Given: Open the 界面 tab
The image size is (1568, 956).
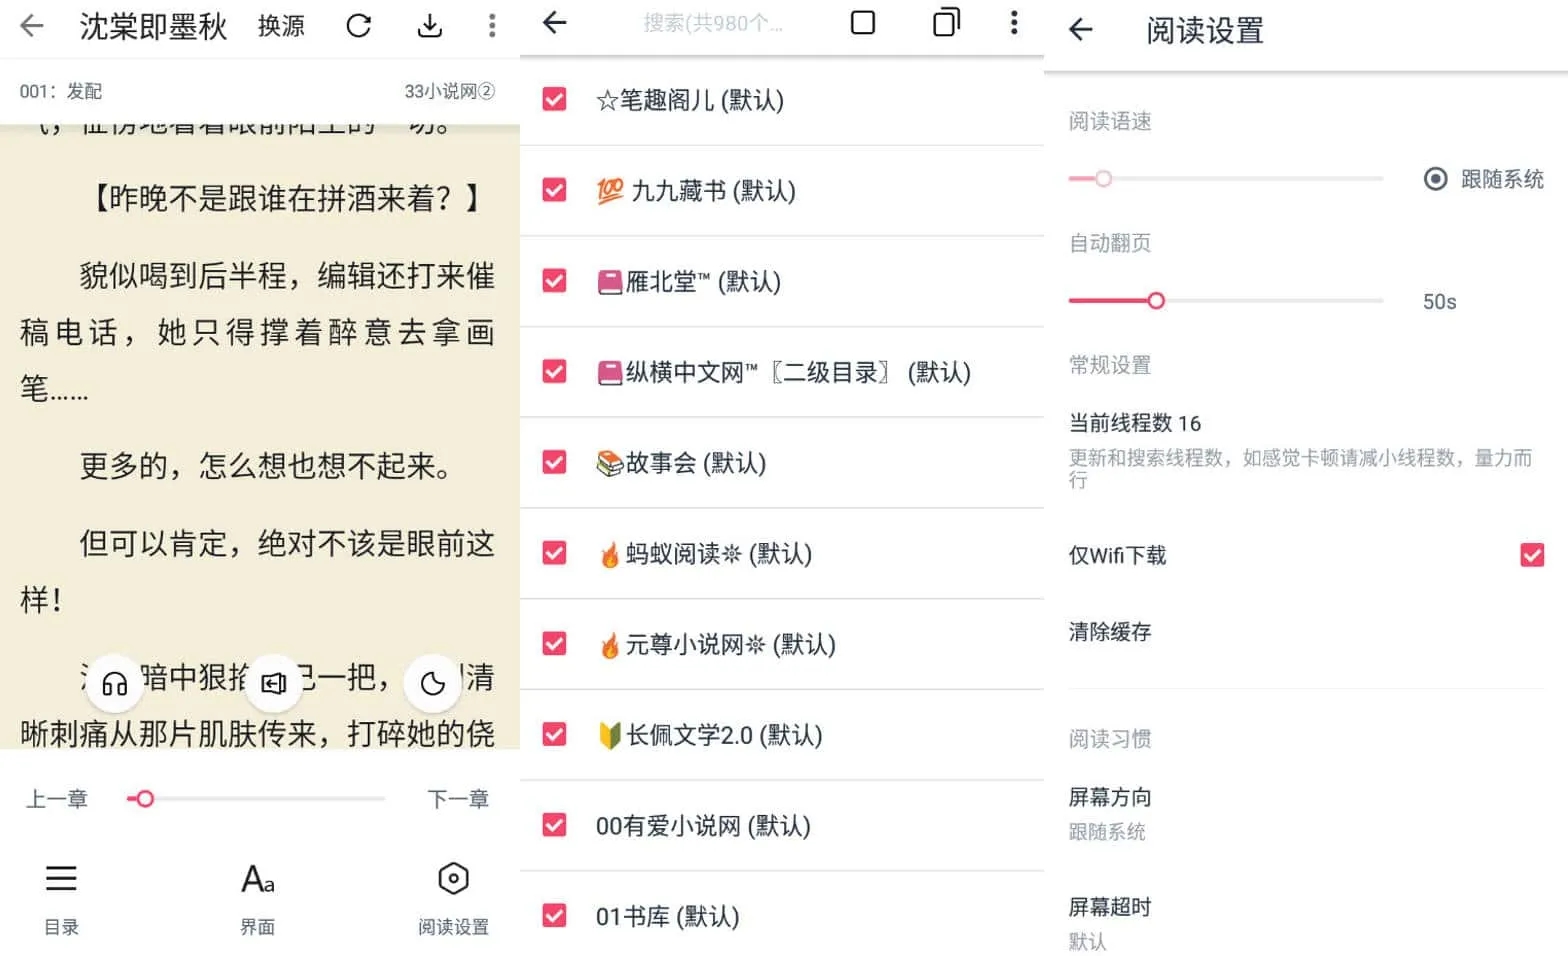Looking at the screenshot, I should (x=257, y=897).
